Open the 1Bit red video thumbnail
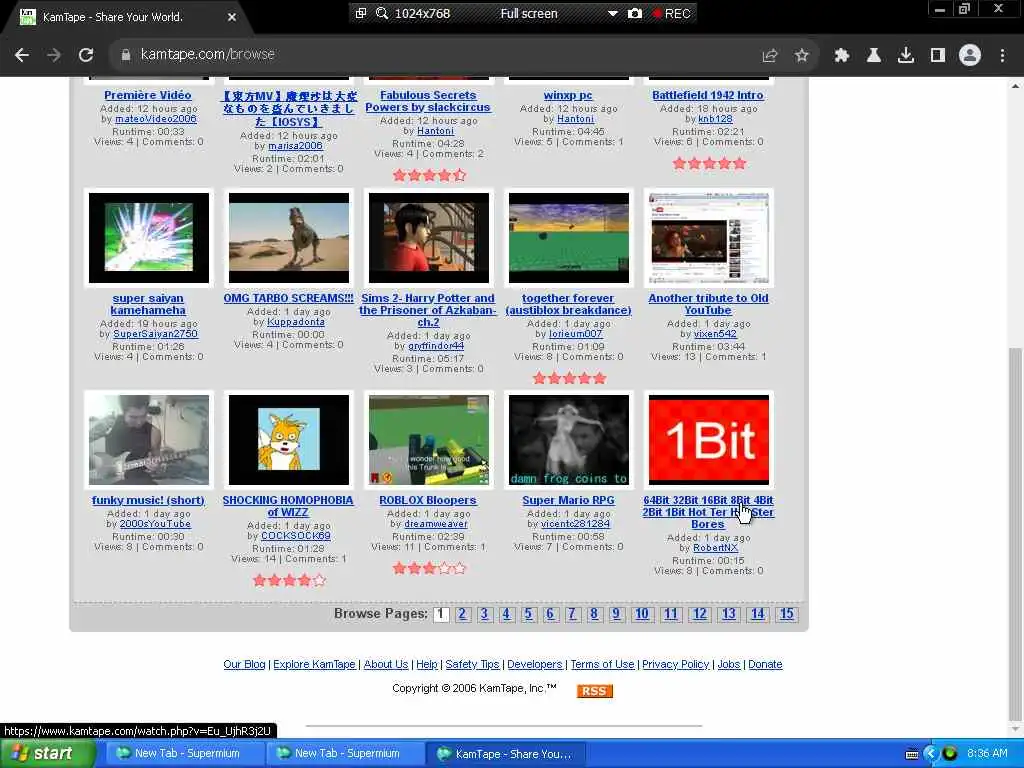The height and width of the screenshot is (768, 1024). tap(709, 440)
